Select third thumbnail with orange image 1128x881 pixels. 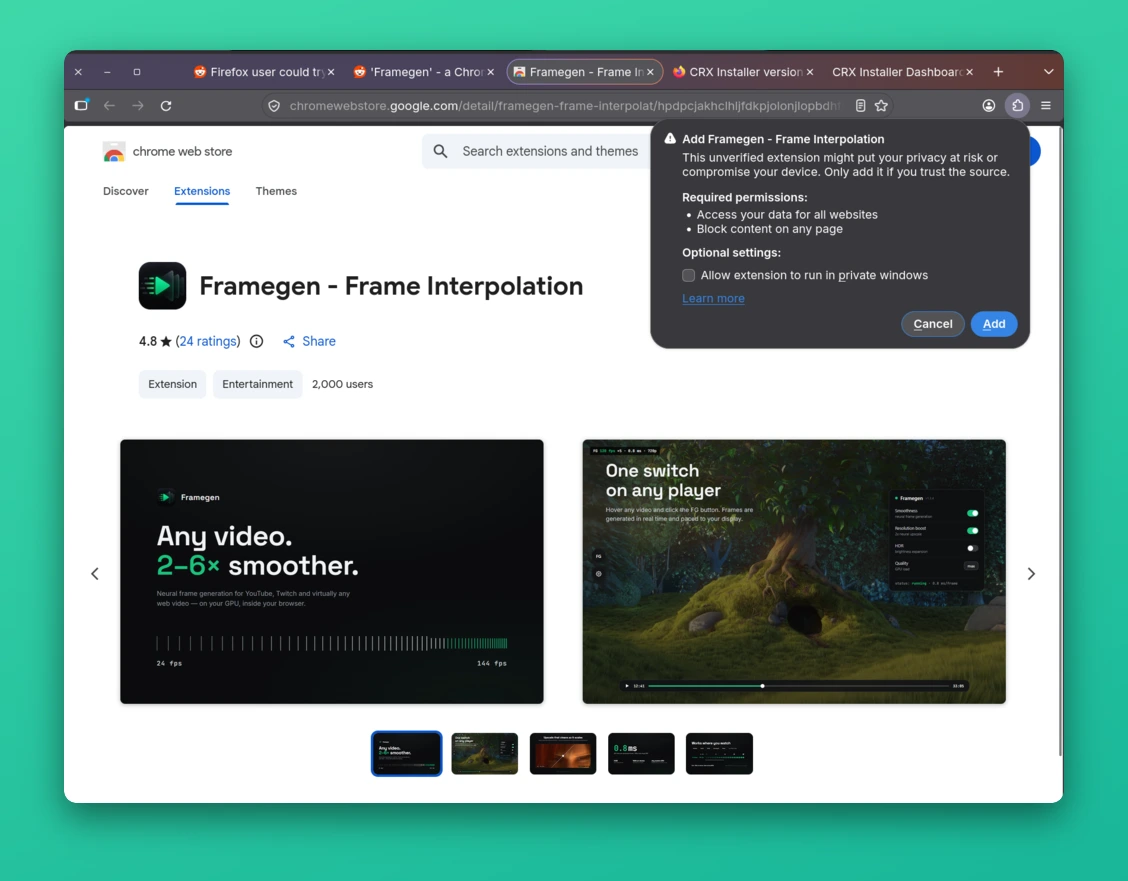click(x=563, y=754)
